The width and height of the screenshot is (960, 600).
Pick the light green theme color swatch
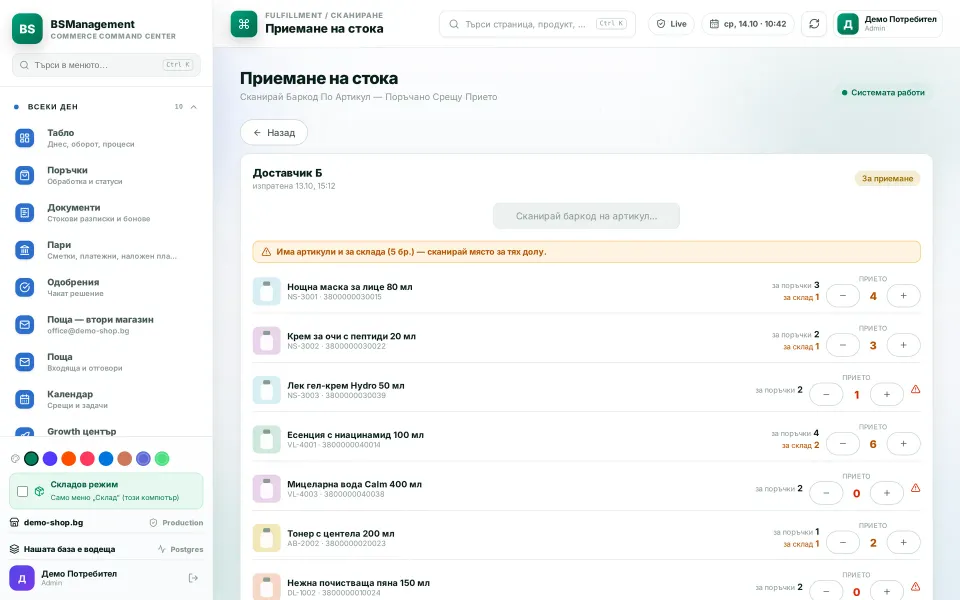(x=162, y=459)
